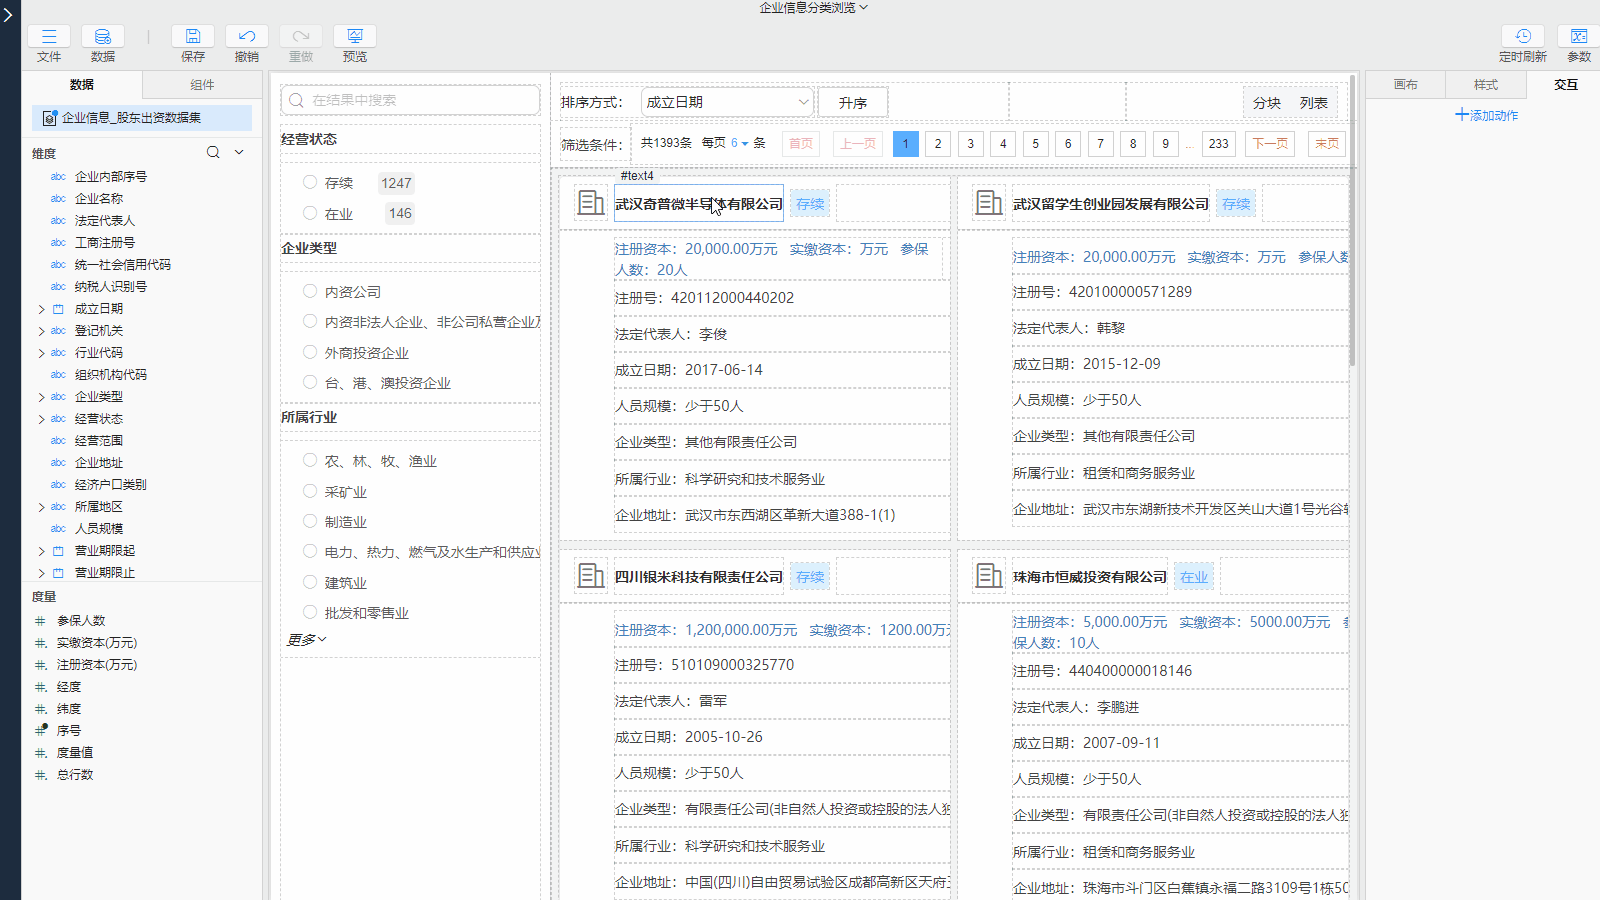Open 预览 (Preview) from the toolbar
The image size is (1600, 900).
[354, 37]
